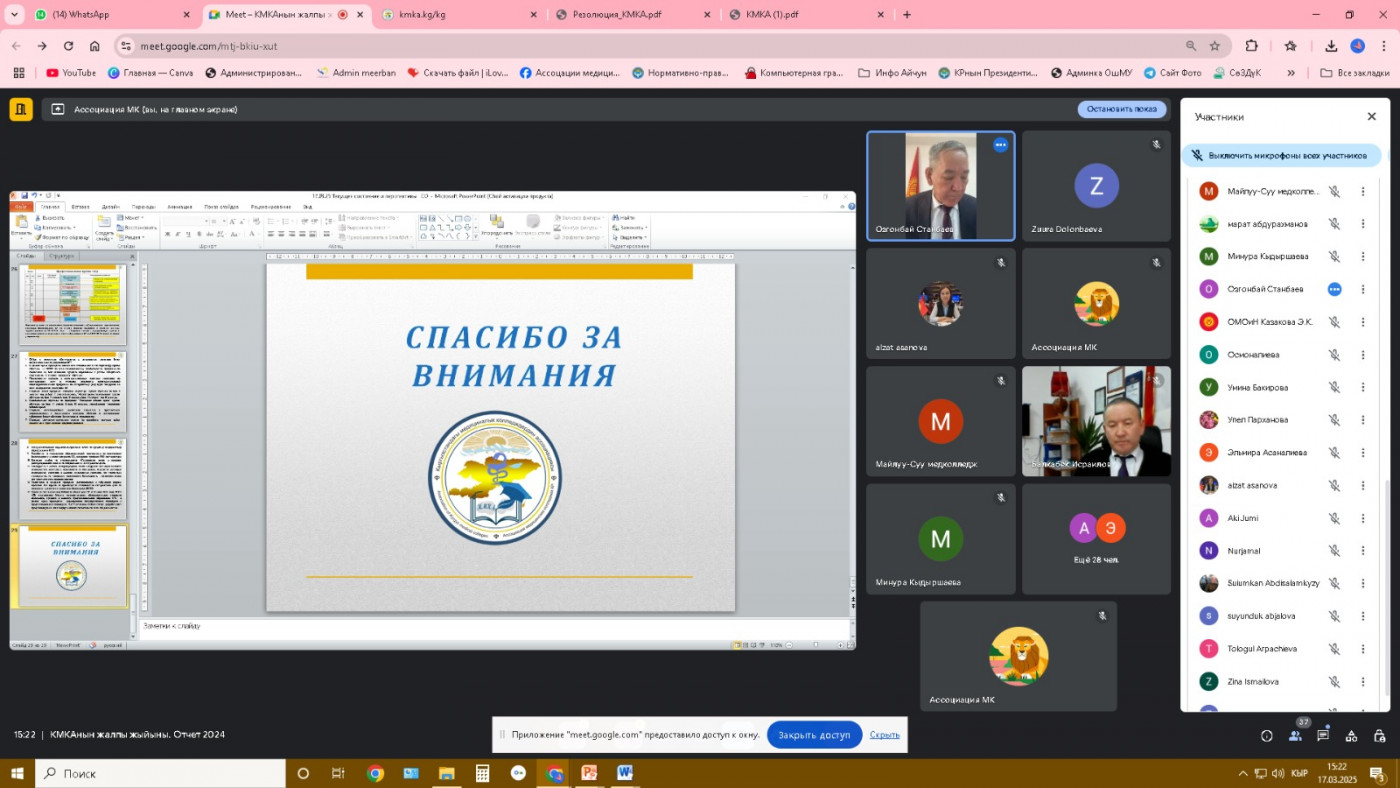Viewport: 1400px width, 788px height.
Task: Switch to the Резолюция_КМКА.pdf tab
Action: 630,15
